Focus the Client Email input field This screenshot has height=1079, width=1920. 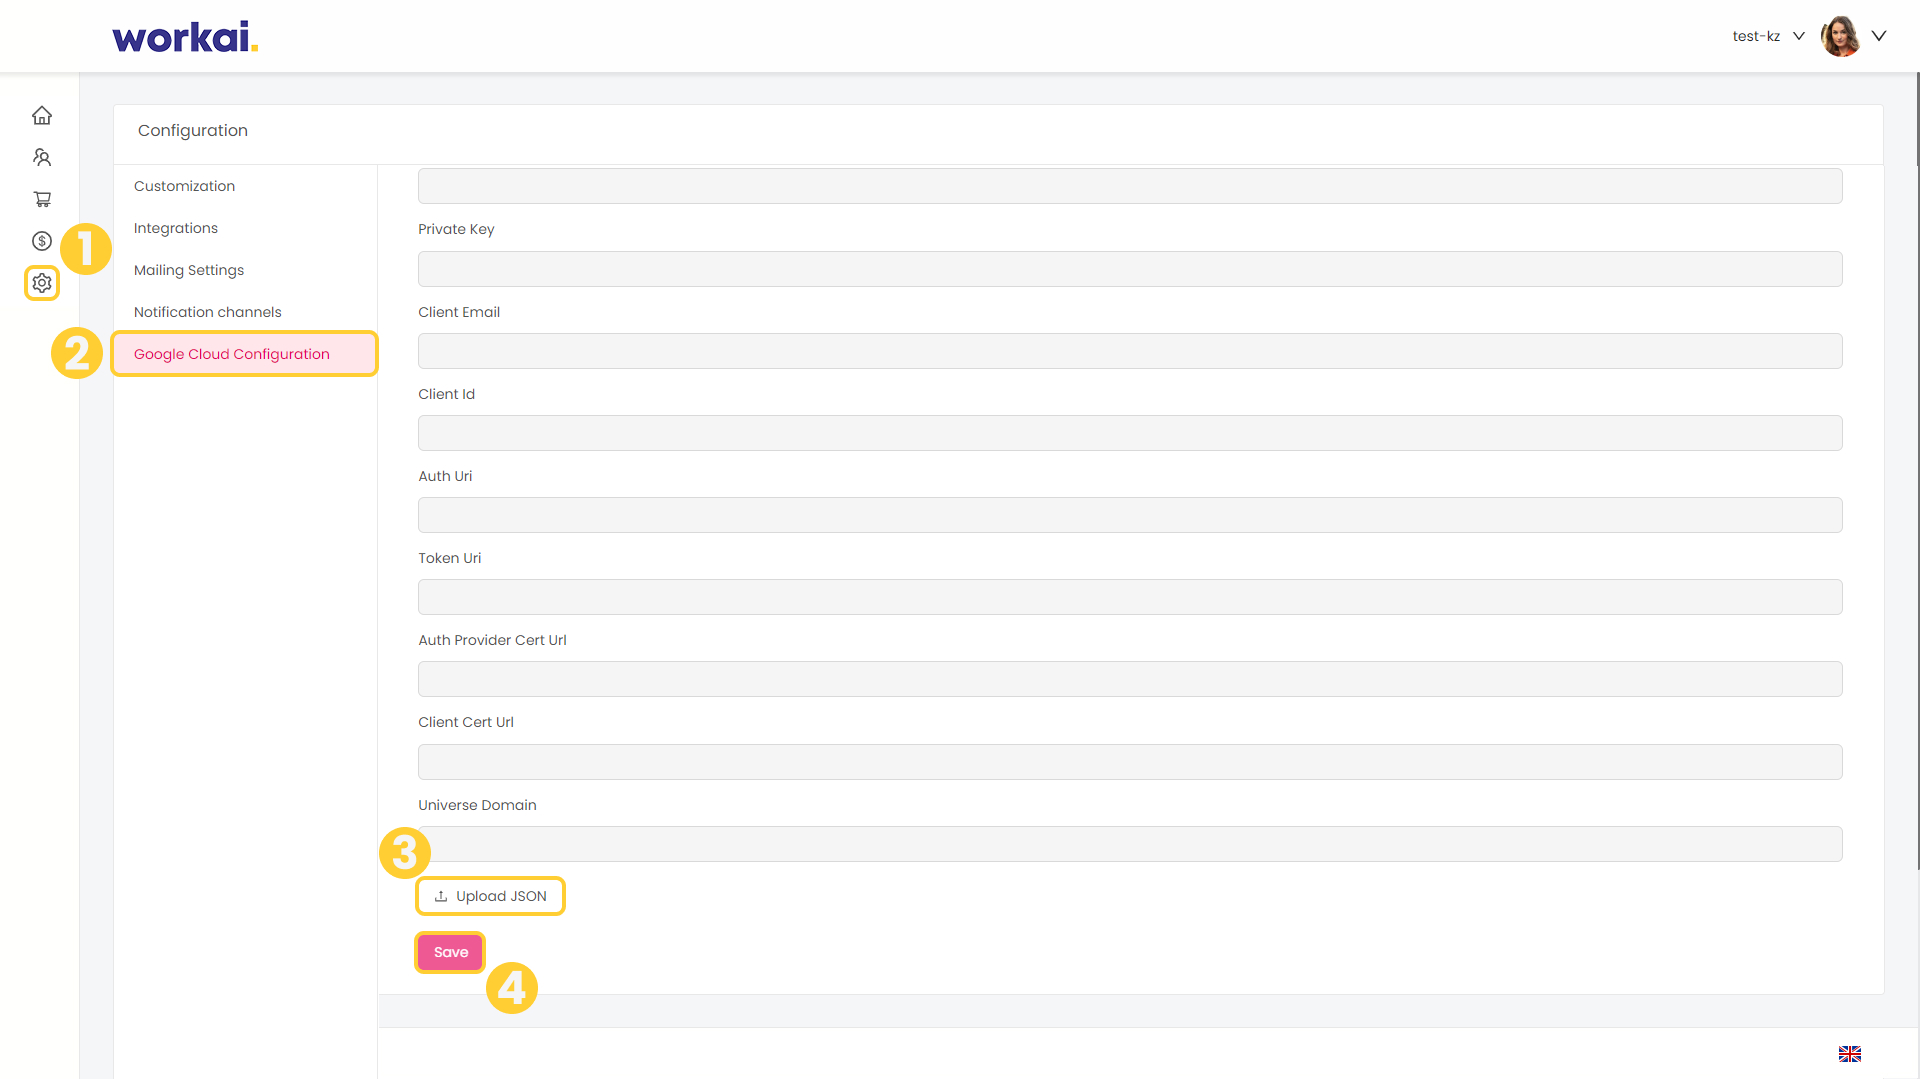click(1130, 351)
